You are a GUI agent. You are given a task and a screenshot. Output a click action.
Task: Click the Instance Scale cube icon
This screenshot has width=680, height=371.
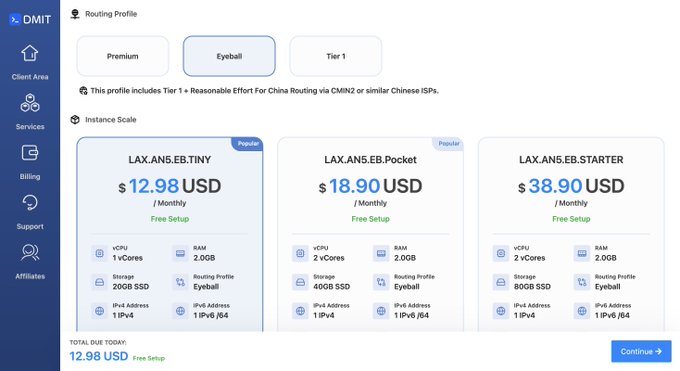tap(75, 120)
